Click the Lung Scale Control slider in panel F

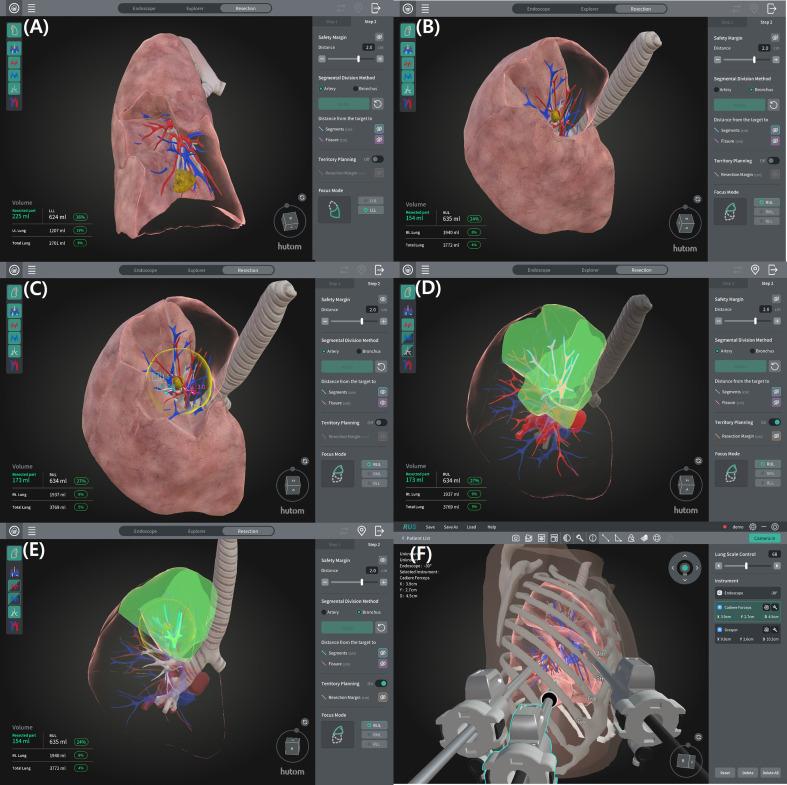747,566
